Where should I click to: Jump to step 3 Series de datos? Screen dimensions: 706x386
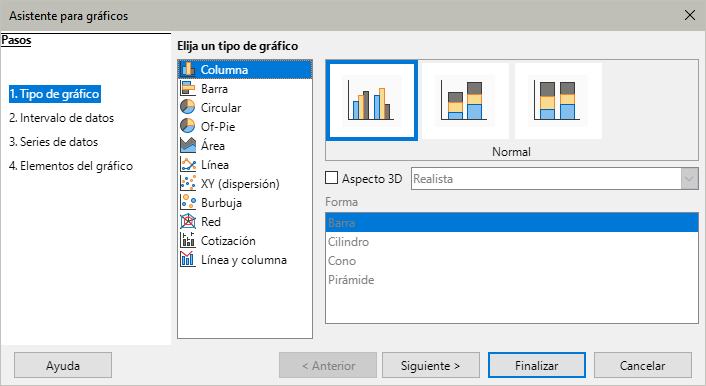pos(54,142)
